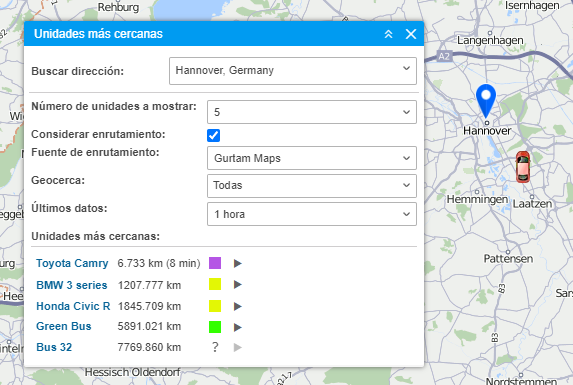The image size is (573, 385).
Task: Play route arrow for BMW 3 series
Action: (238, 285)
